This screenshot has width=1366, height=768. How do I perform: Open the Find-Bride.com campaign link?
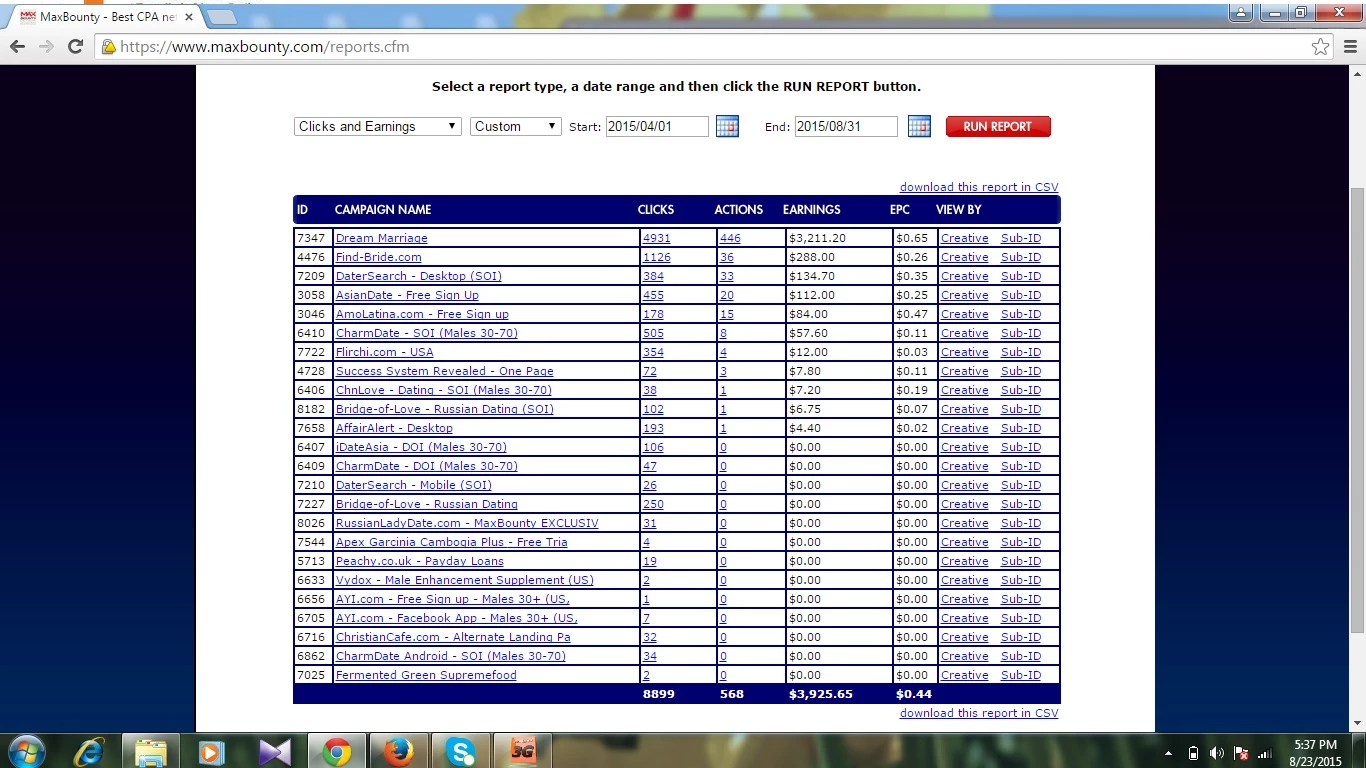coord(379,257)
